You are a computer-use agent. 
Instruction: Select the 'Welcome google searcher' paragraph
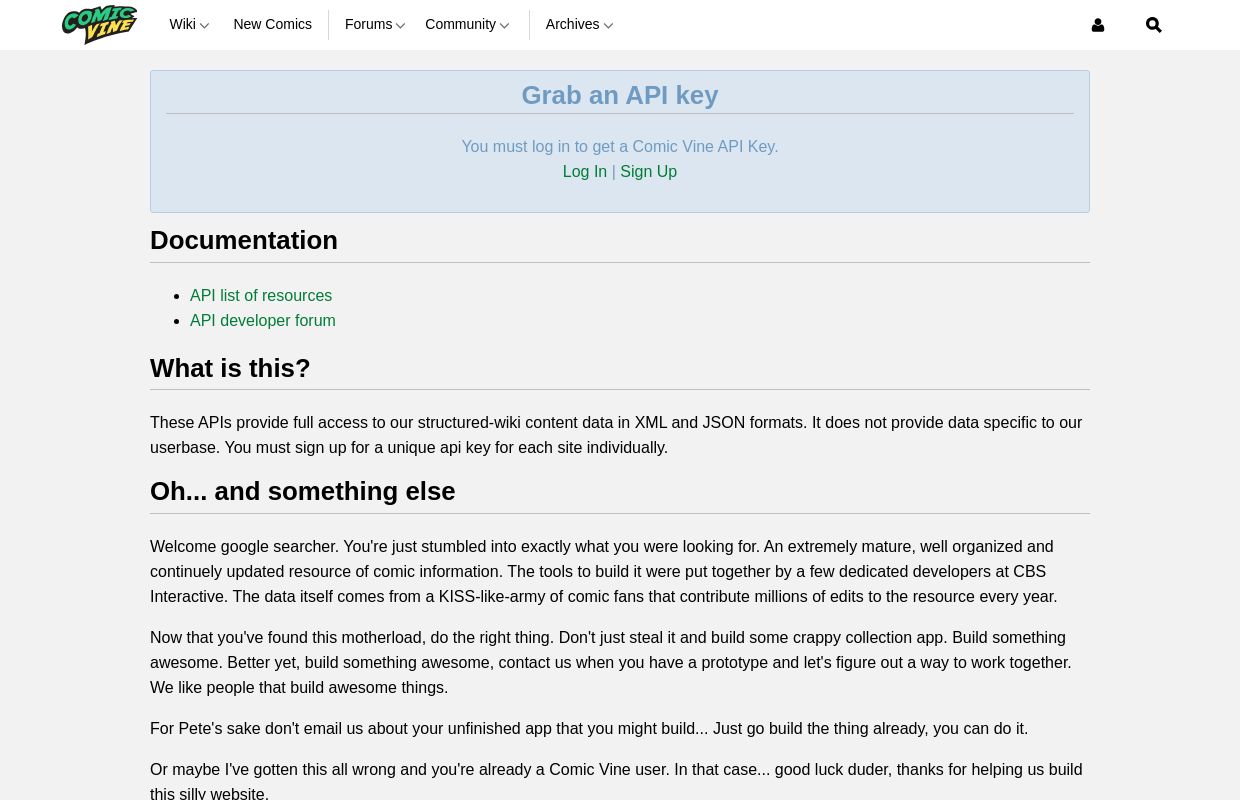point(620,572)
